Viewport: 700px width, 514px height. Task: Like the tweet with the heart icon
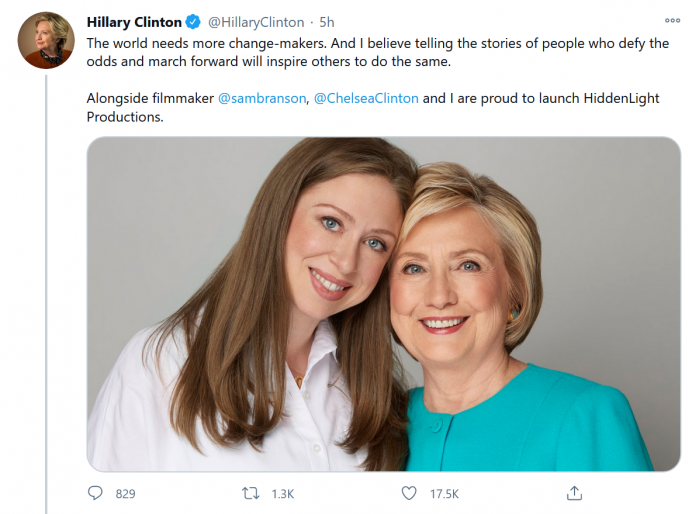409,493
